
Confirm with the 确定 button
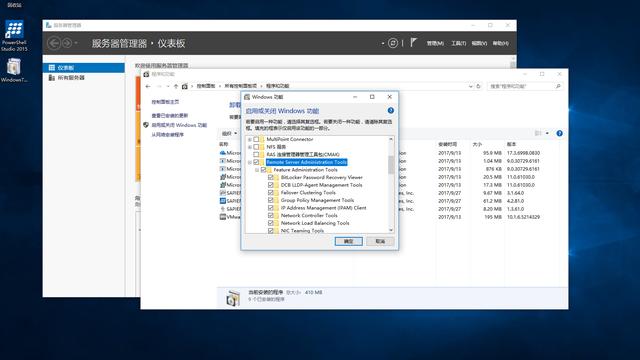pos(349,241)
